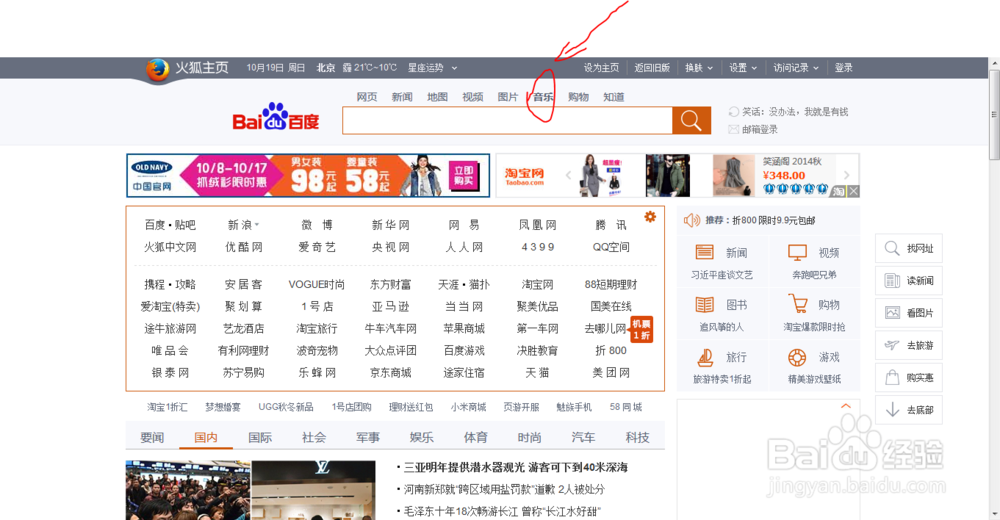
Task: Open the 优酷网 link
Action: coord(244,247)
